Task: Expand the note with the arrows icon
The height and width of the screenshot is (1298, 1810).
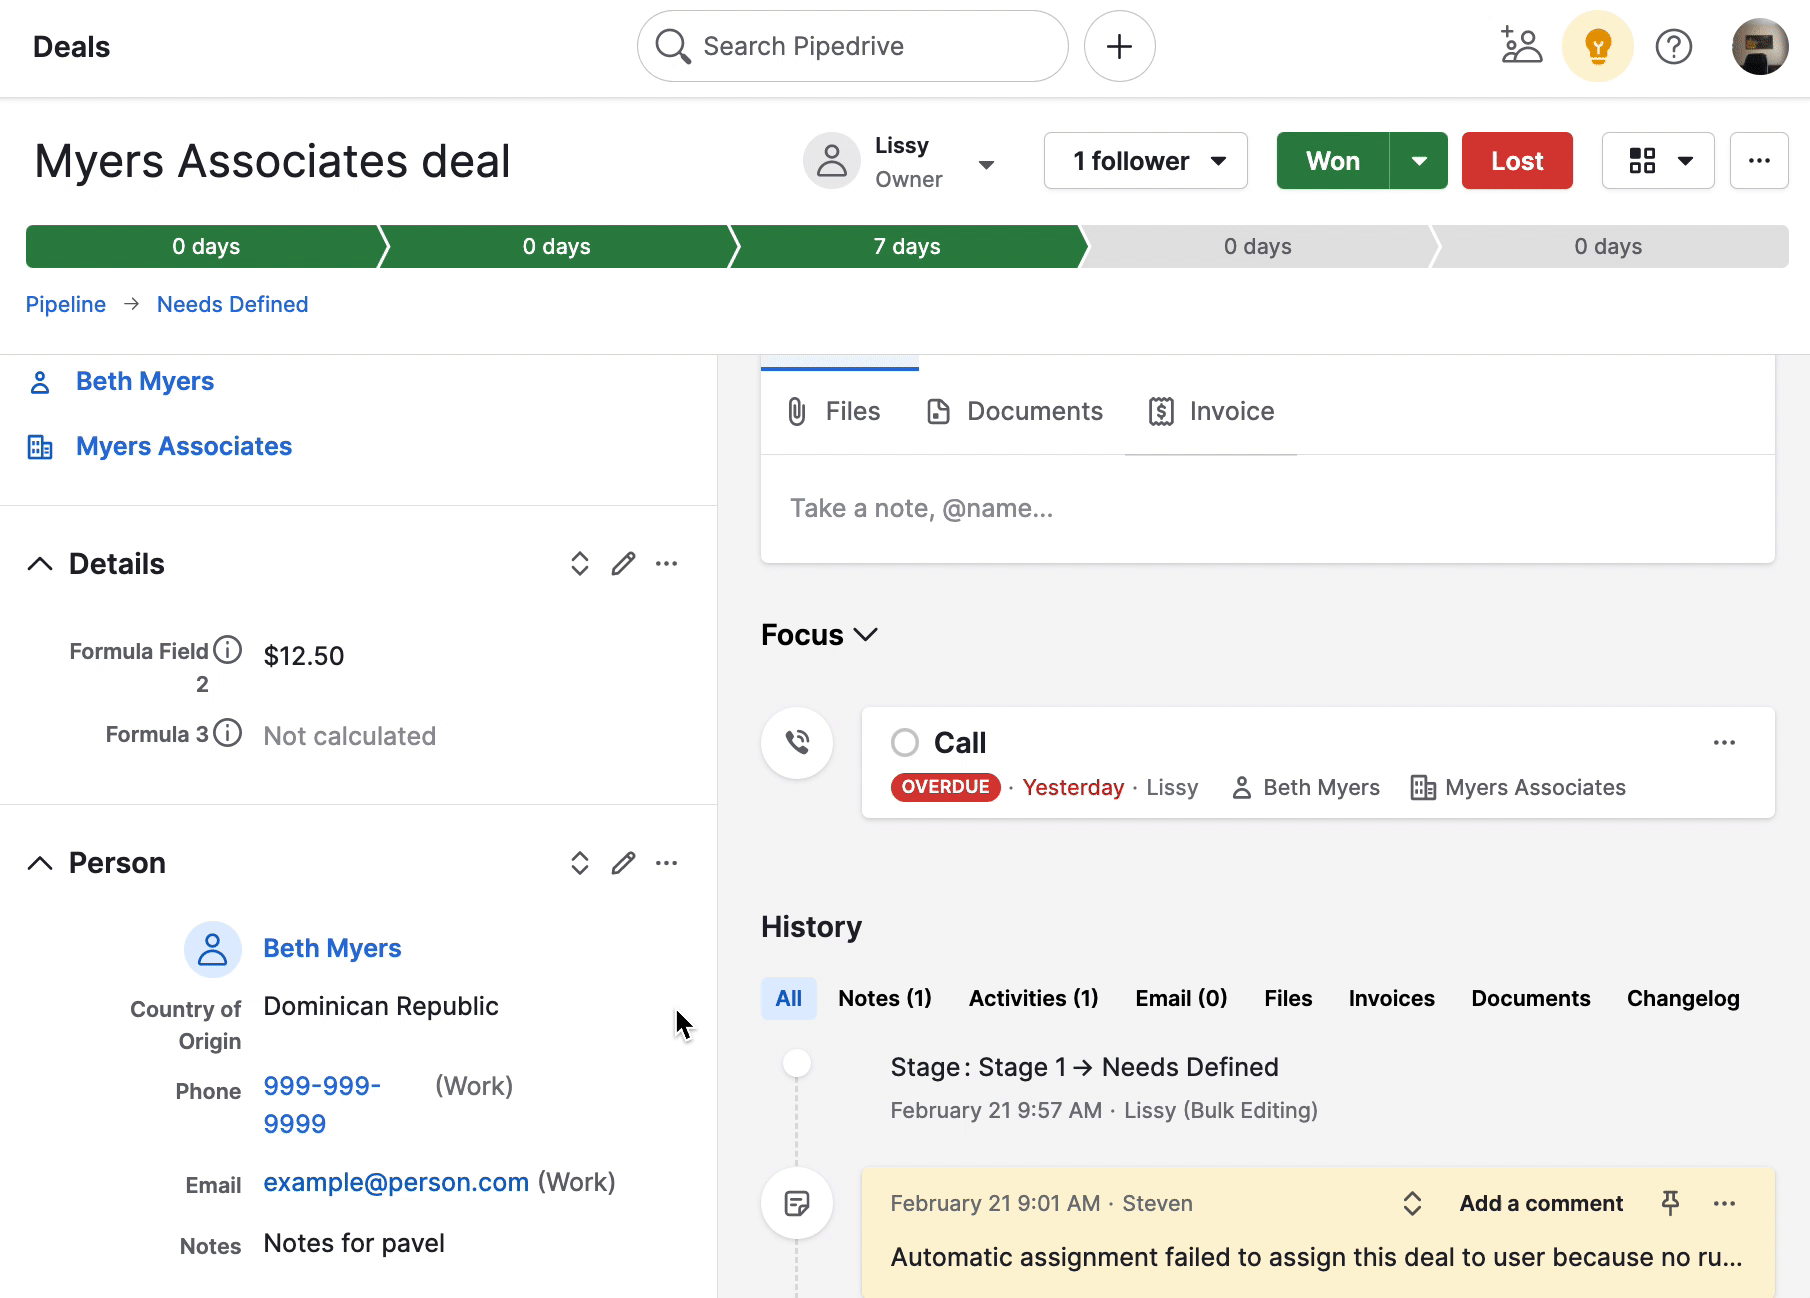Action: [1412, 1203]
